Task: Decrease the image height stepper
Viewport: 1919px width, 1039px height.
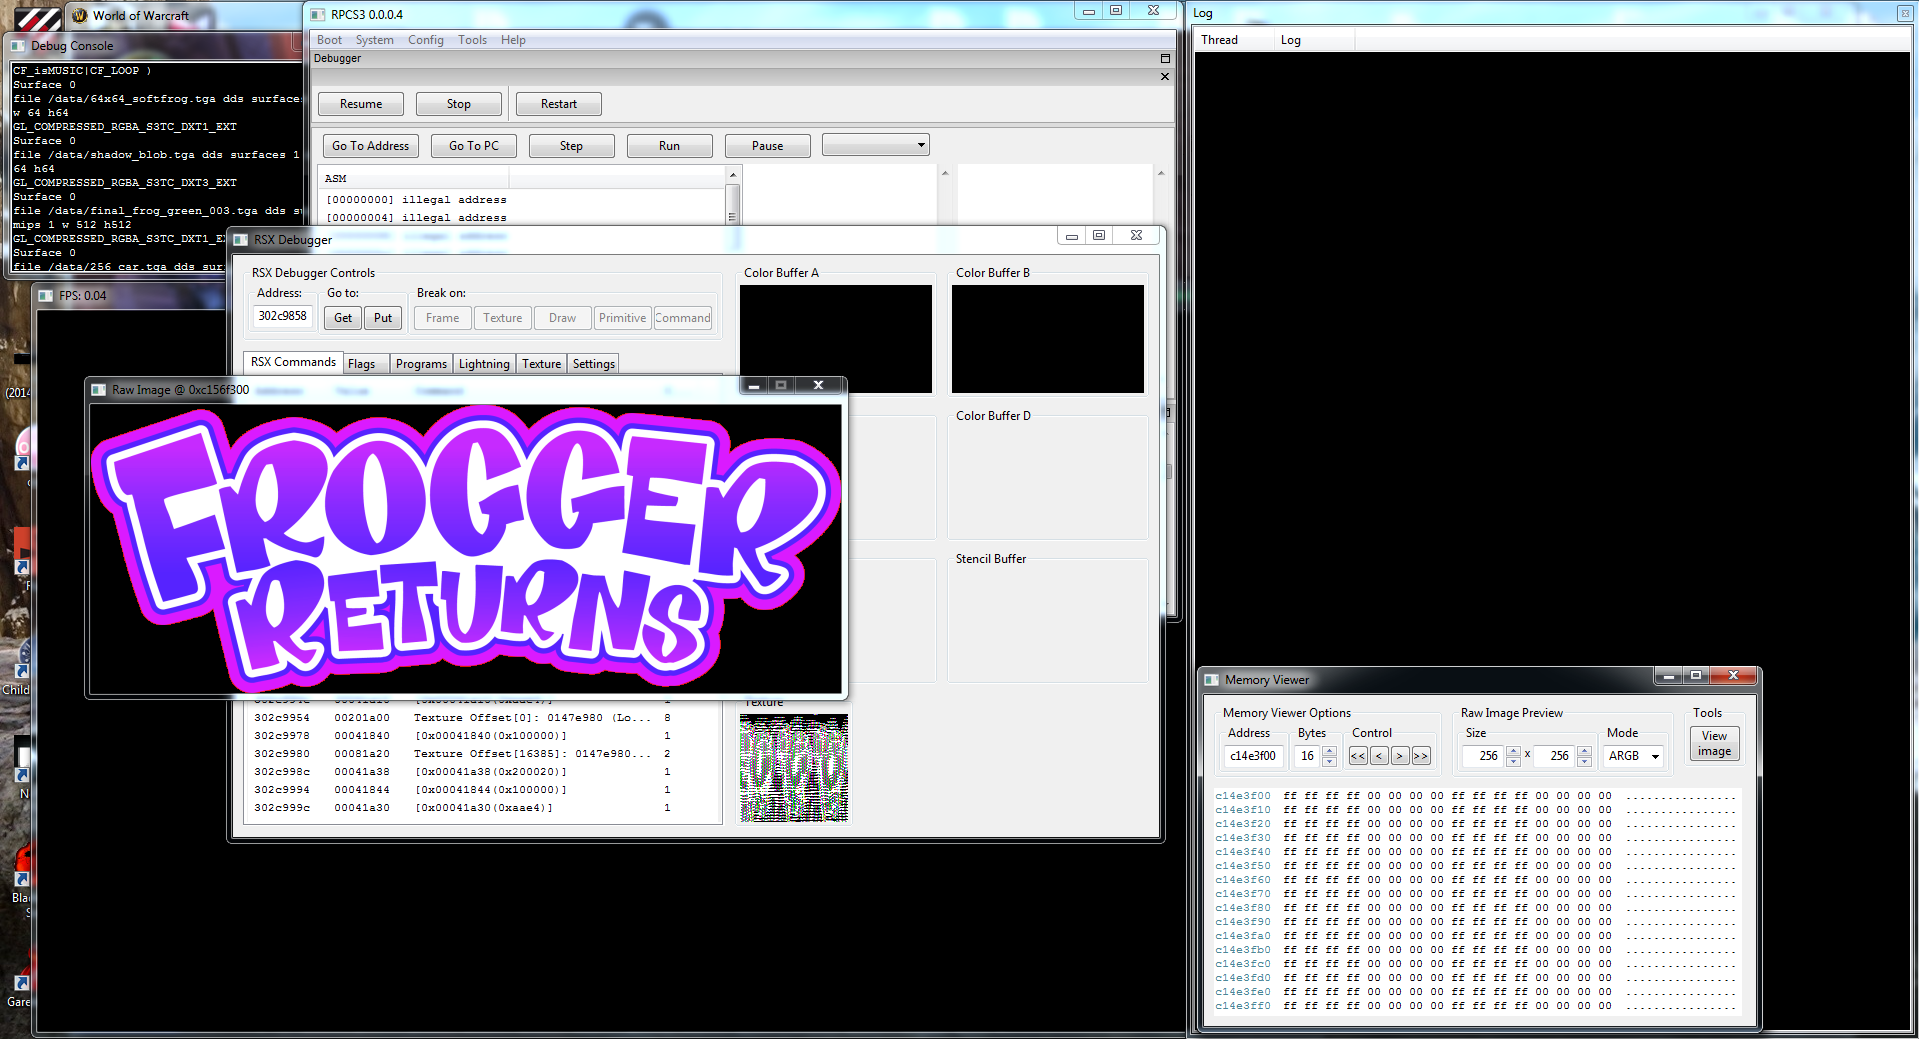Action: (x=1584, y=762)
